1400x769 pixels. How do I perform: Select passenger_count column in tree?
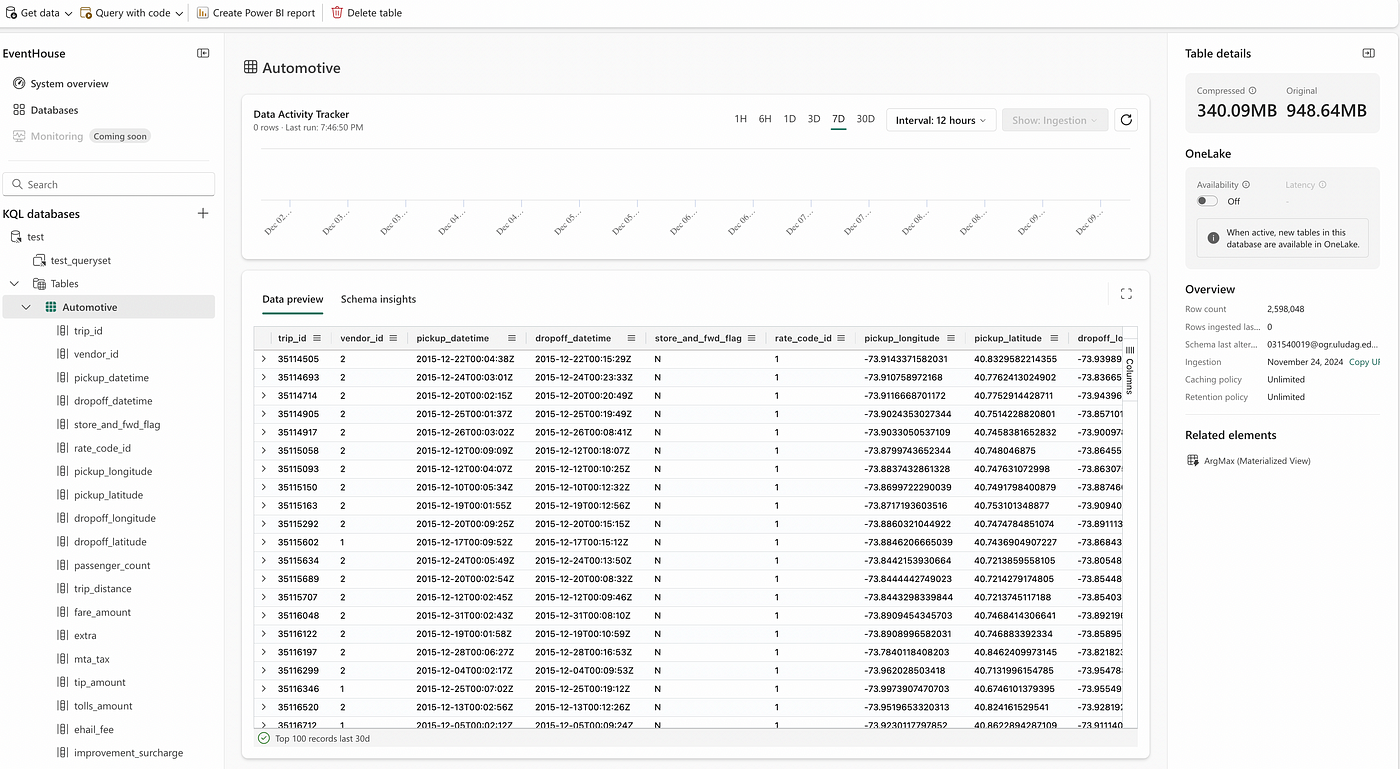coord(112,565)
